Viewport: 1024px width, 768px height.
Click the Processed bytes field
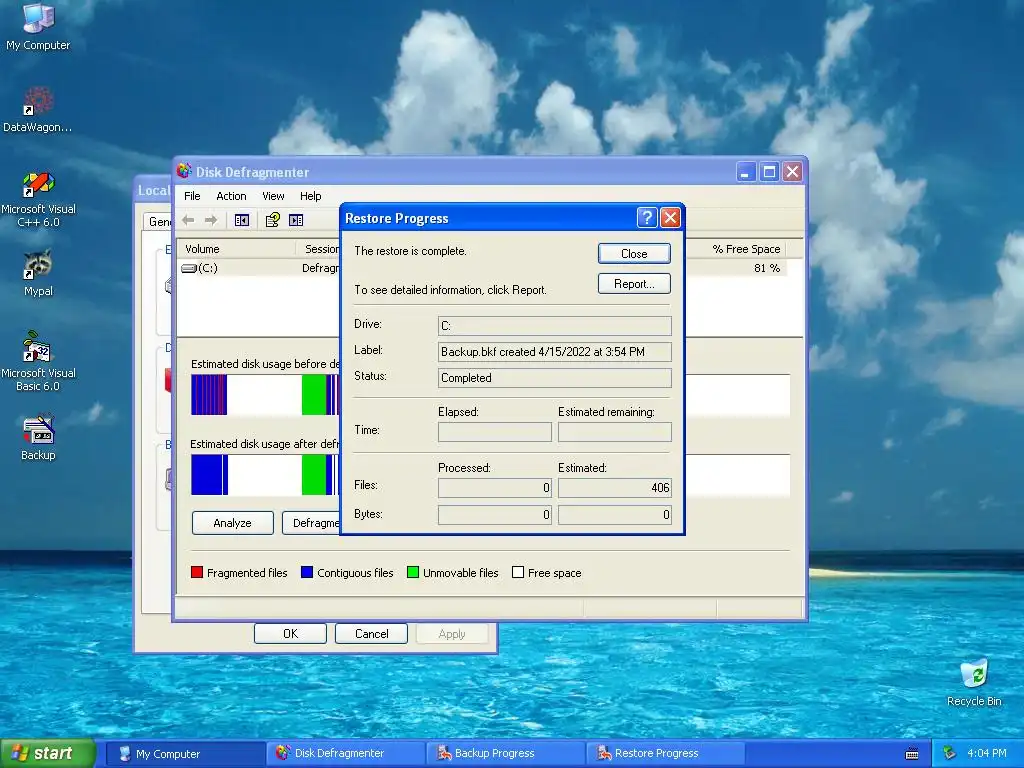(494, 515)
